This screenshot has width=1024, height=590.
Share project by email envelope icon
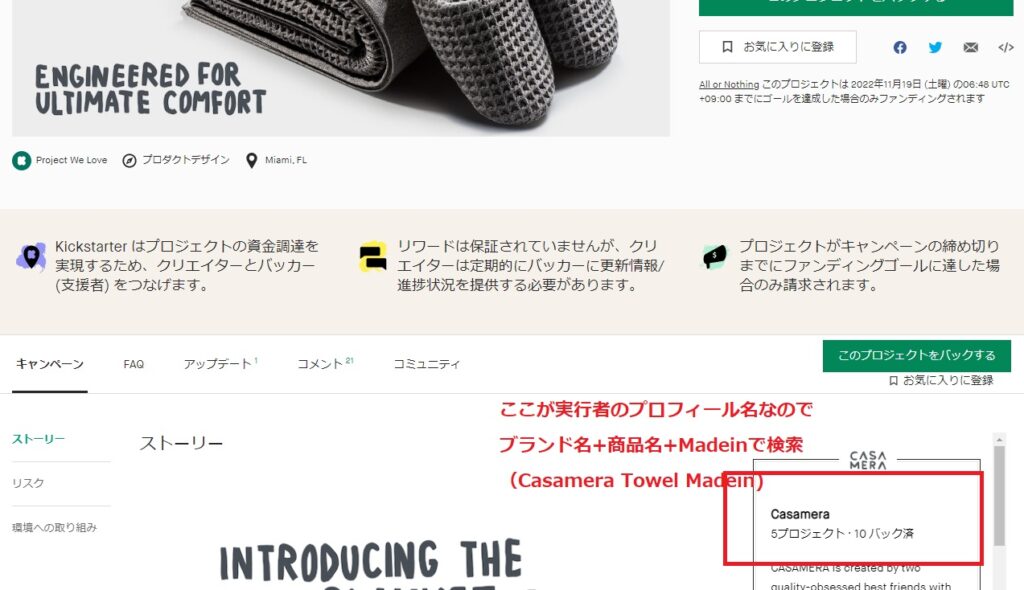(970, 47)
